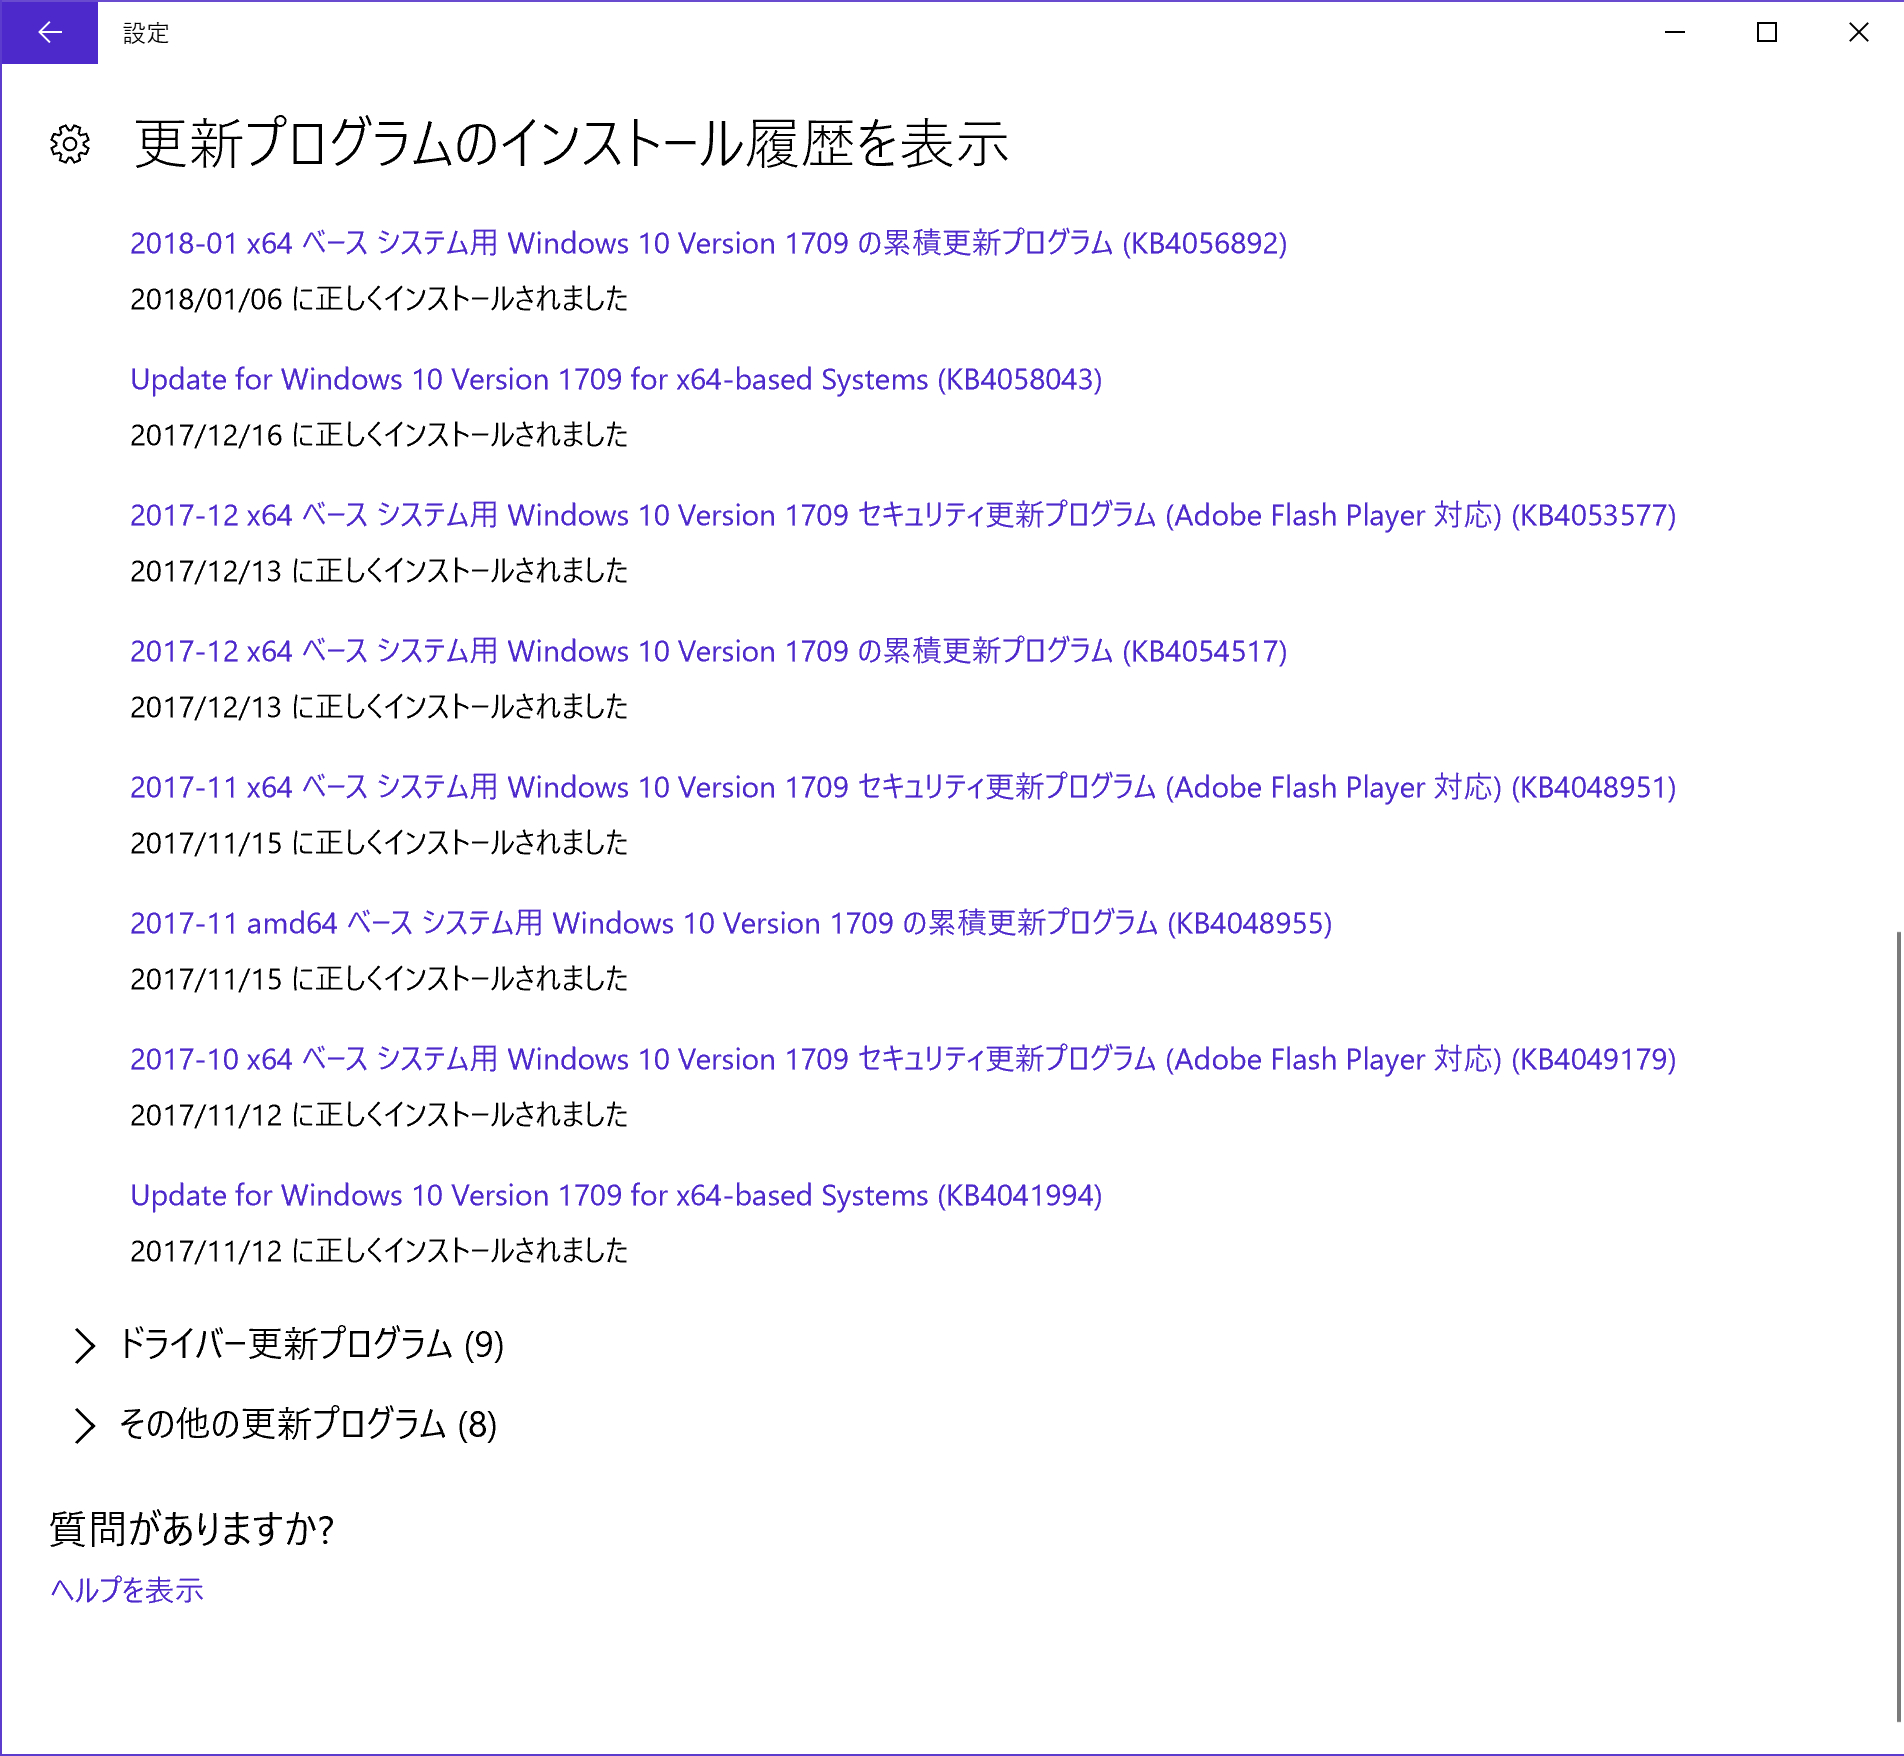Select the 2017/11/15 status under KB4048955
The height and width of the screenshot is (1756, 1904).
379,979
